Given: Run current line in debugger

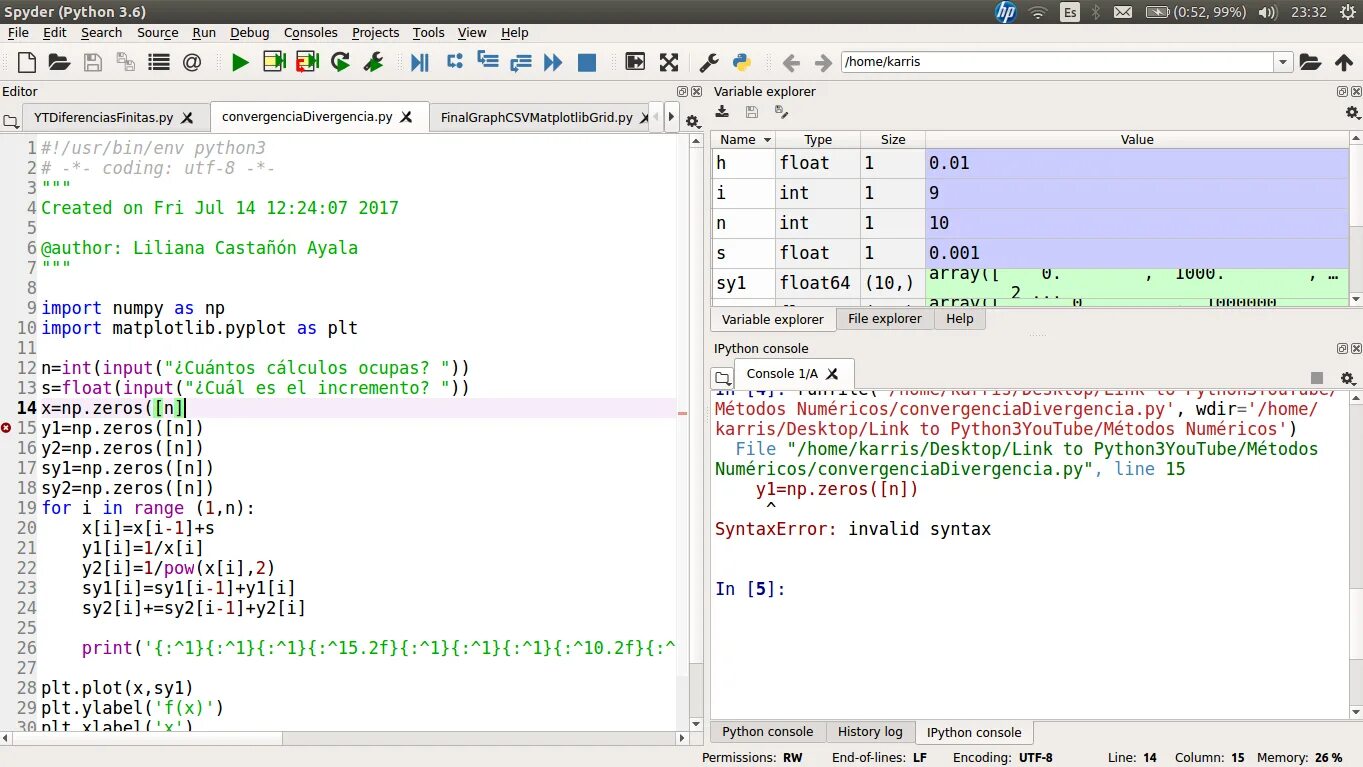Looking at the screenshot, I should tap(454, 62).
